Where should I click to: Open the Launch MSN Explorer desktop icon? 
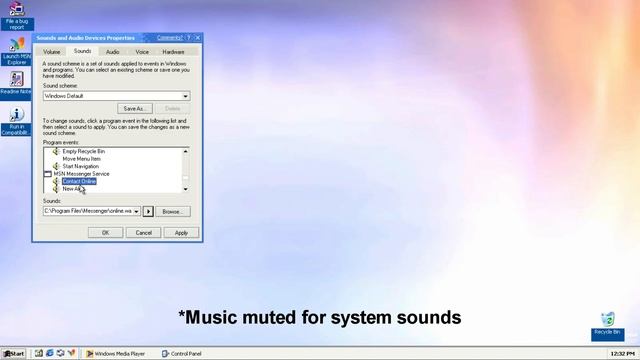[x=17, y=51]
